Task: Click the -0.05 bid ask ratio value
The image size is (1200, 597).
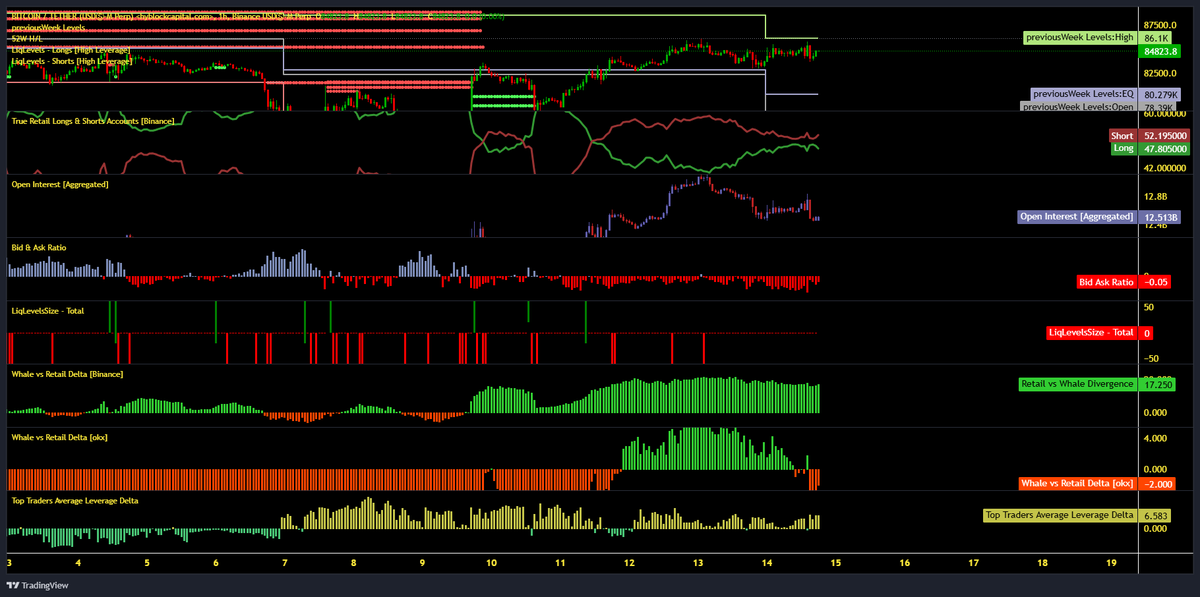Action: (x=1155, y=282)
